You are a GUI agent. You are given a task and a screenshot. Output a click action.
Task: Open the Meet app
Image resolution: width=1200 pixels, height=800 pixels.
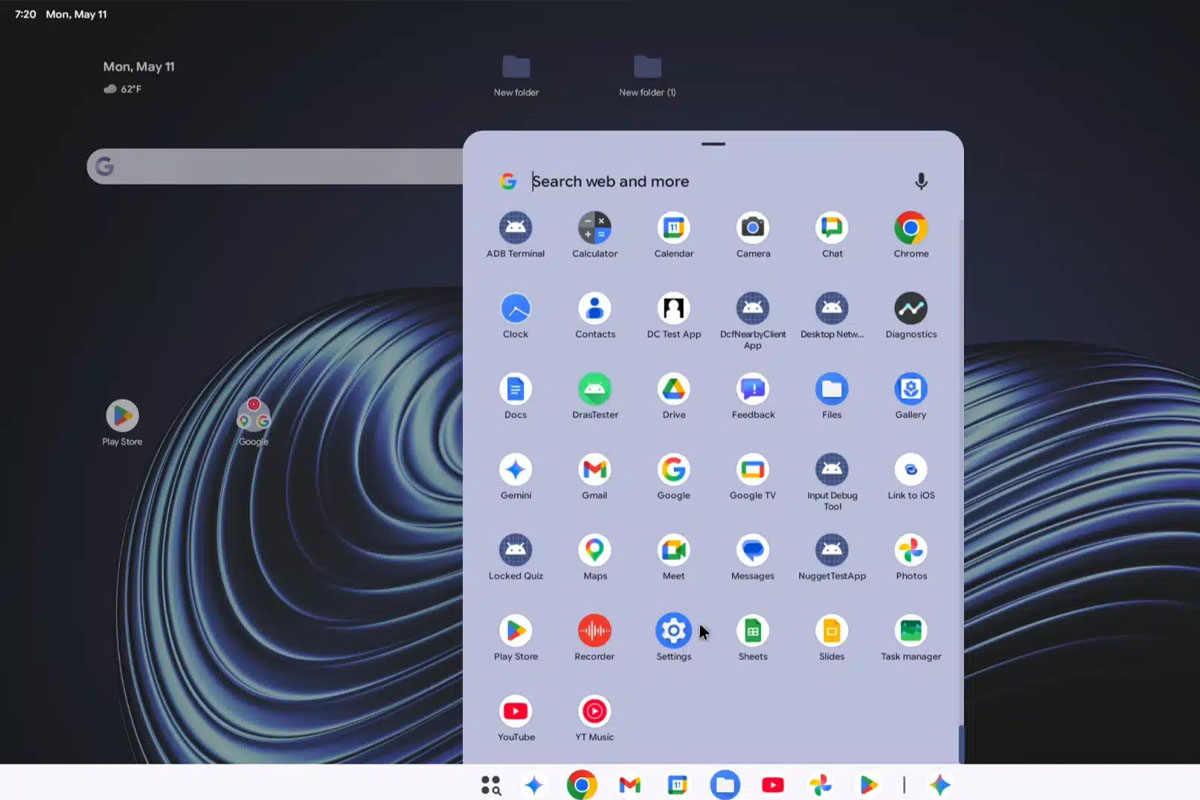point(673,550)
